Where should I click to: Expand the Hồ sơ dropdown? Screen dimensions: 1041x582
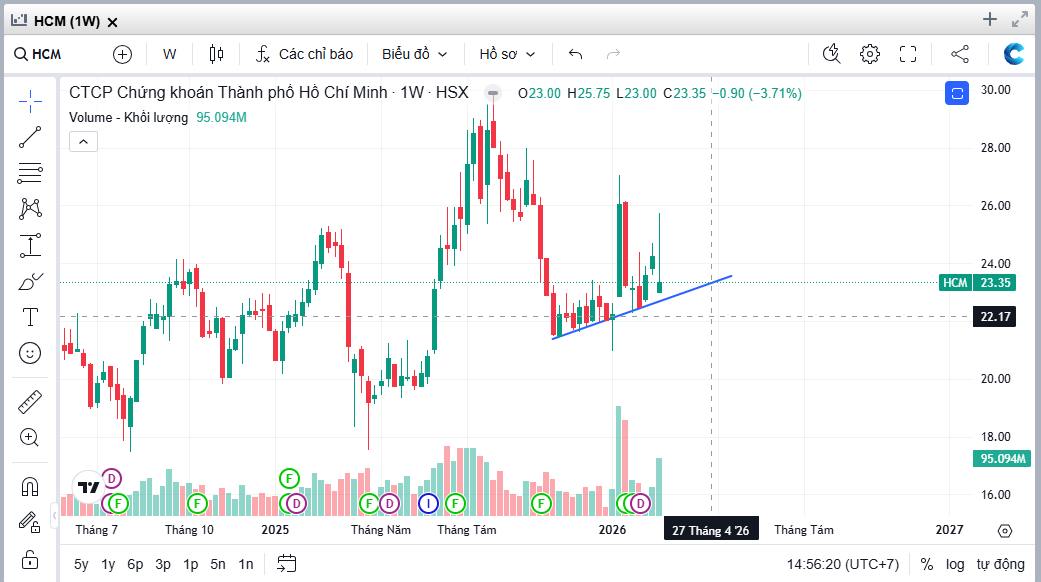(507, 54)
